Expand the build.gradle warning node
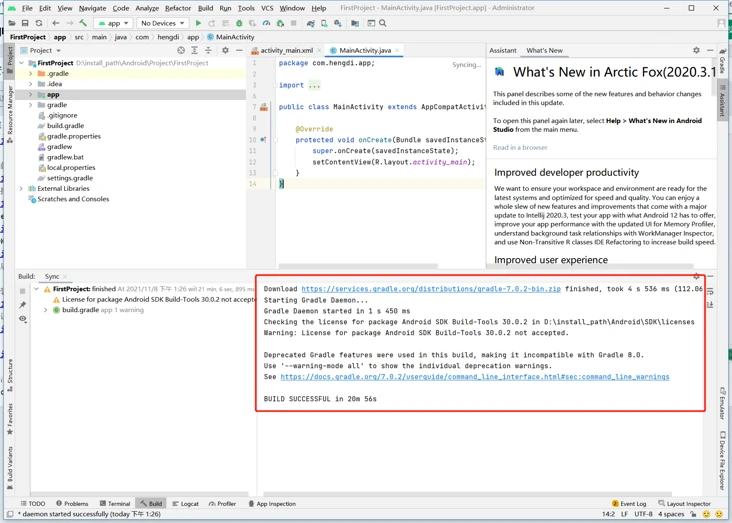The height and width of the screenshot is (523, 732). 45,310
